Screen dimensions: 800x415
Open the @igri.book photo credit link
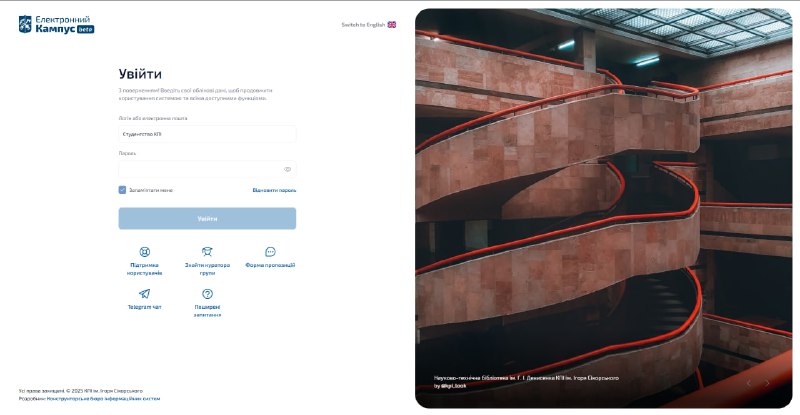point(454,386)
